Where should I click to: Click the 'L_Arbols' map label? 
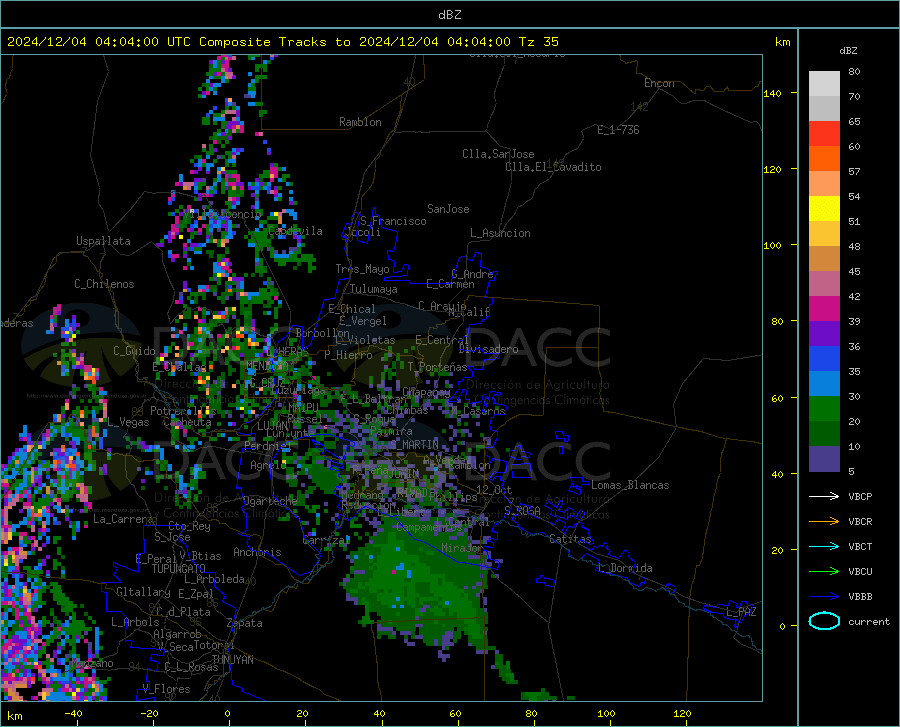click(135, 622)
